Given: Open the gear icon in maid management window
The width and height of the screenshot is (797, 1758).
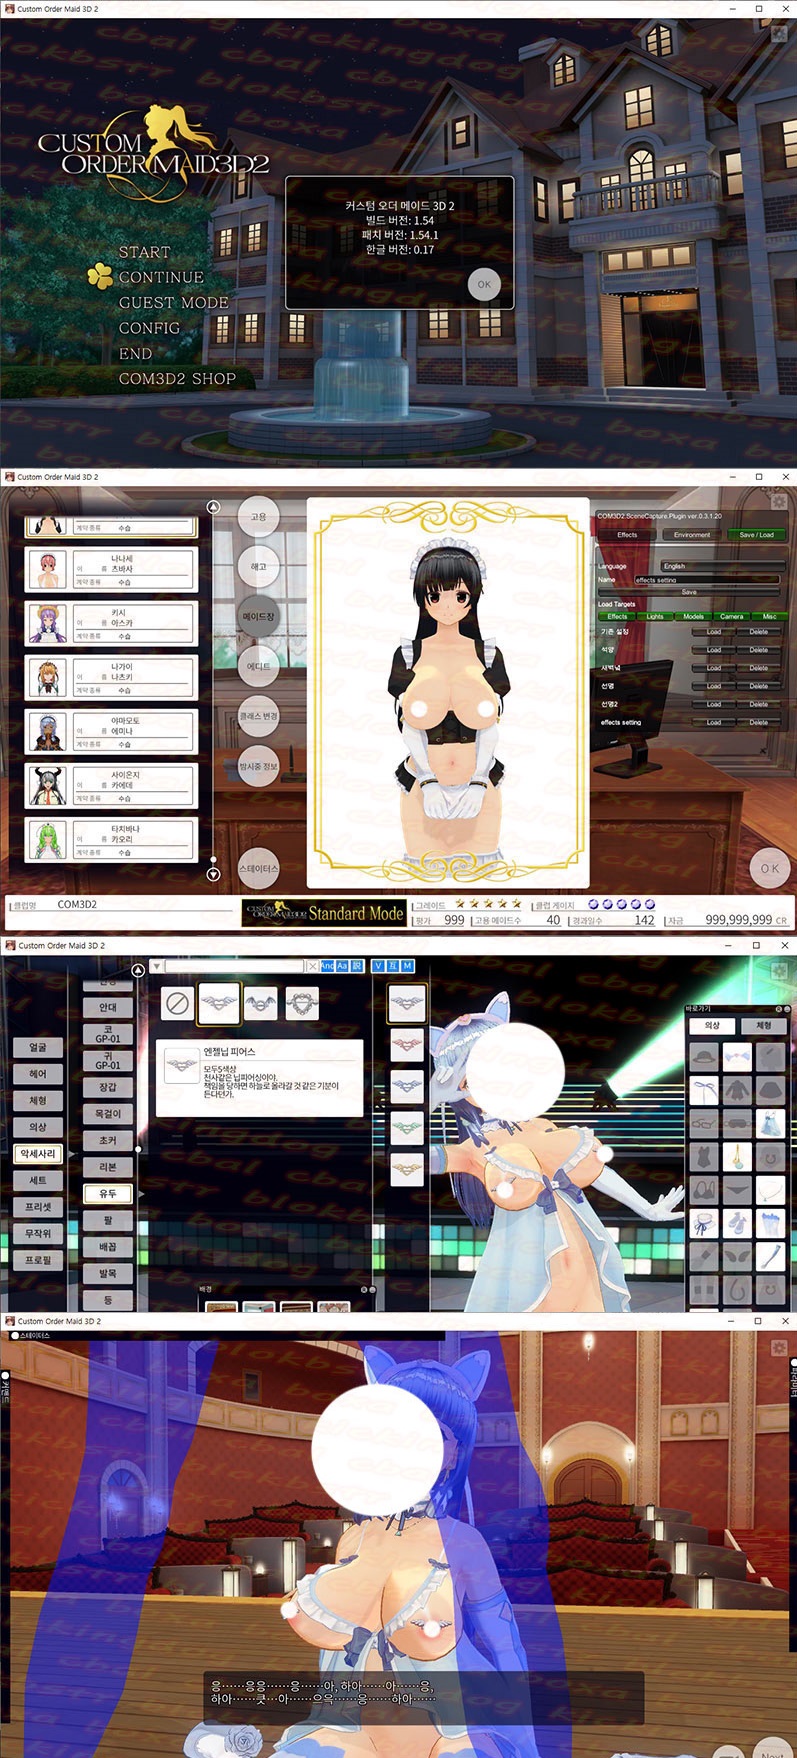Looking at the screenshot, I should point(779,500).
